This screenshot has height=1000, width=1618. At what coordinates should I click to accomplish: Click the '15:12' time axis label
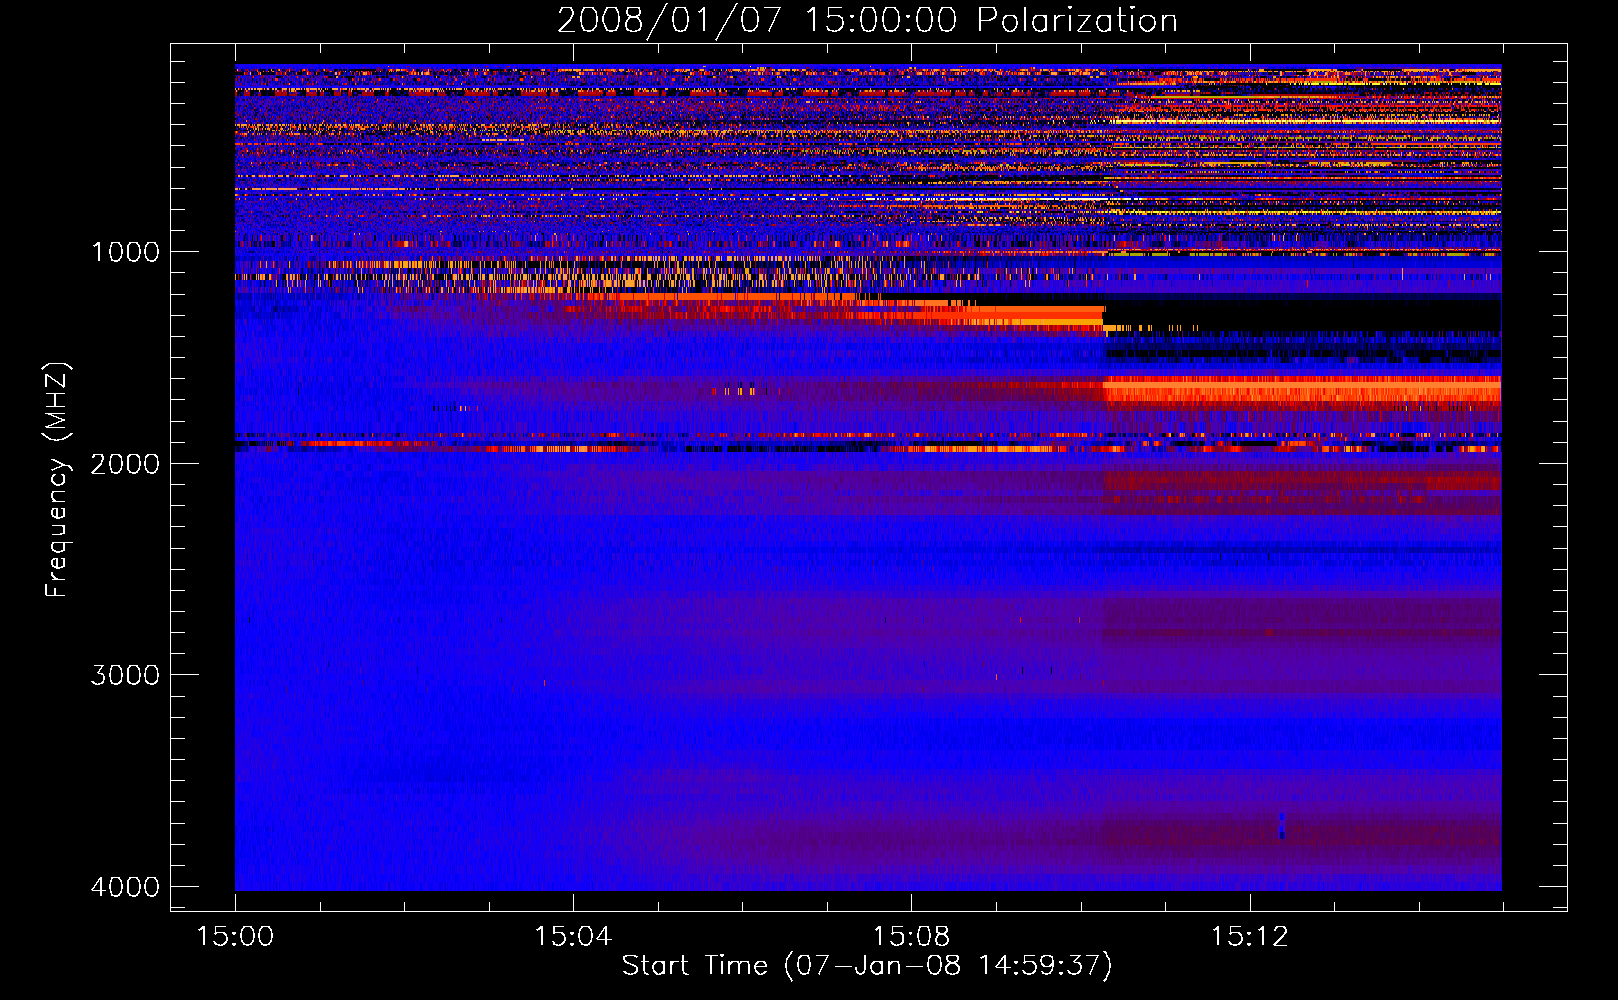tap(1249, 937)
